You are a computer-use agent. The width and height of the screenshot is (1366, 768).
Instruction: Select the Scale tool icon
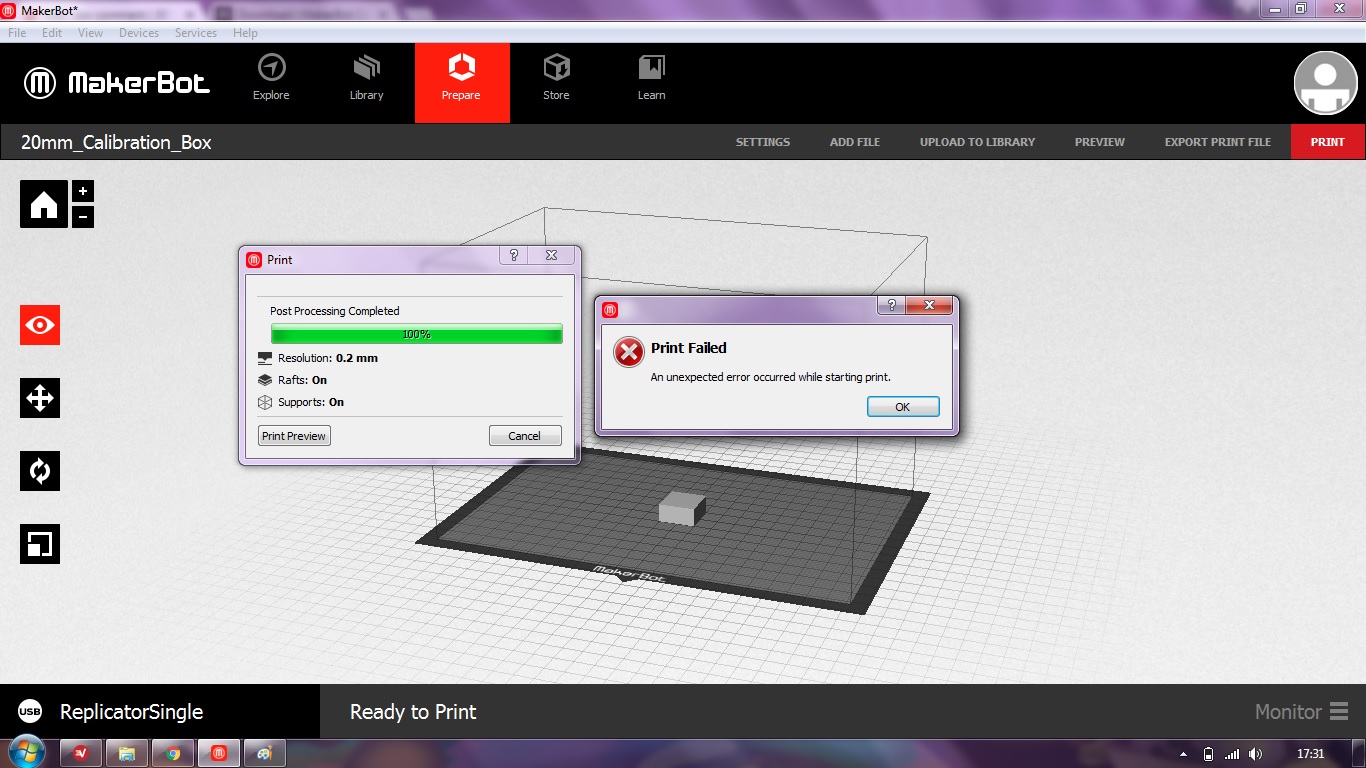40,544
